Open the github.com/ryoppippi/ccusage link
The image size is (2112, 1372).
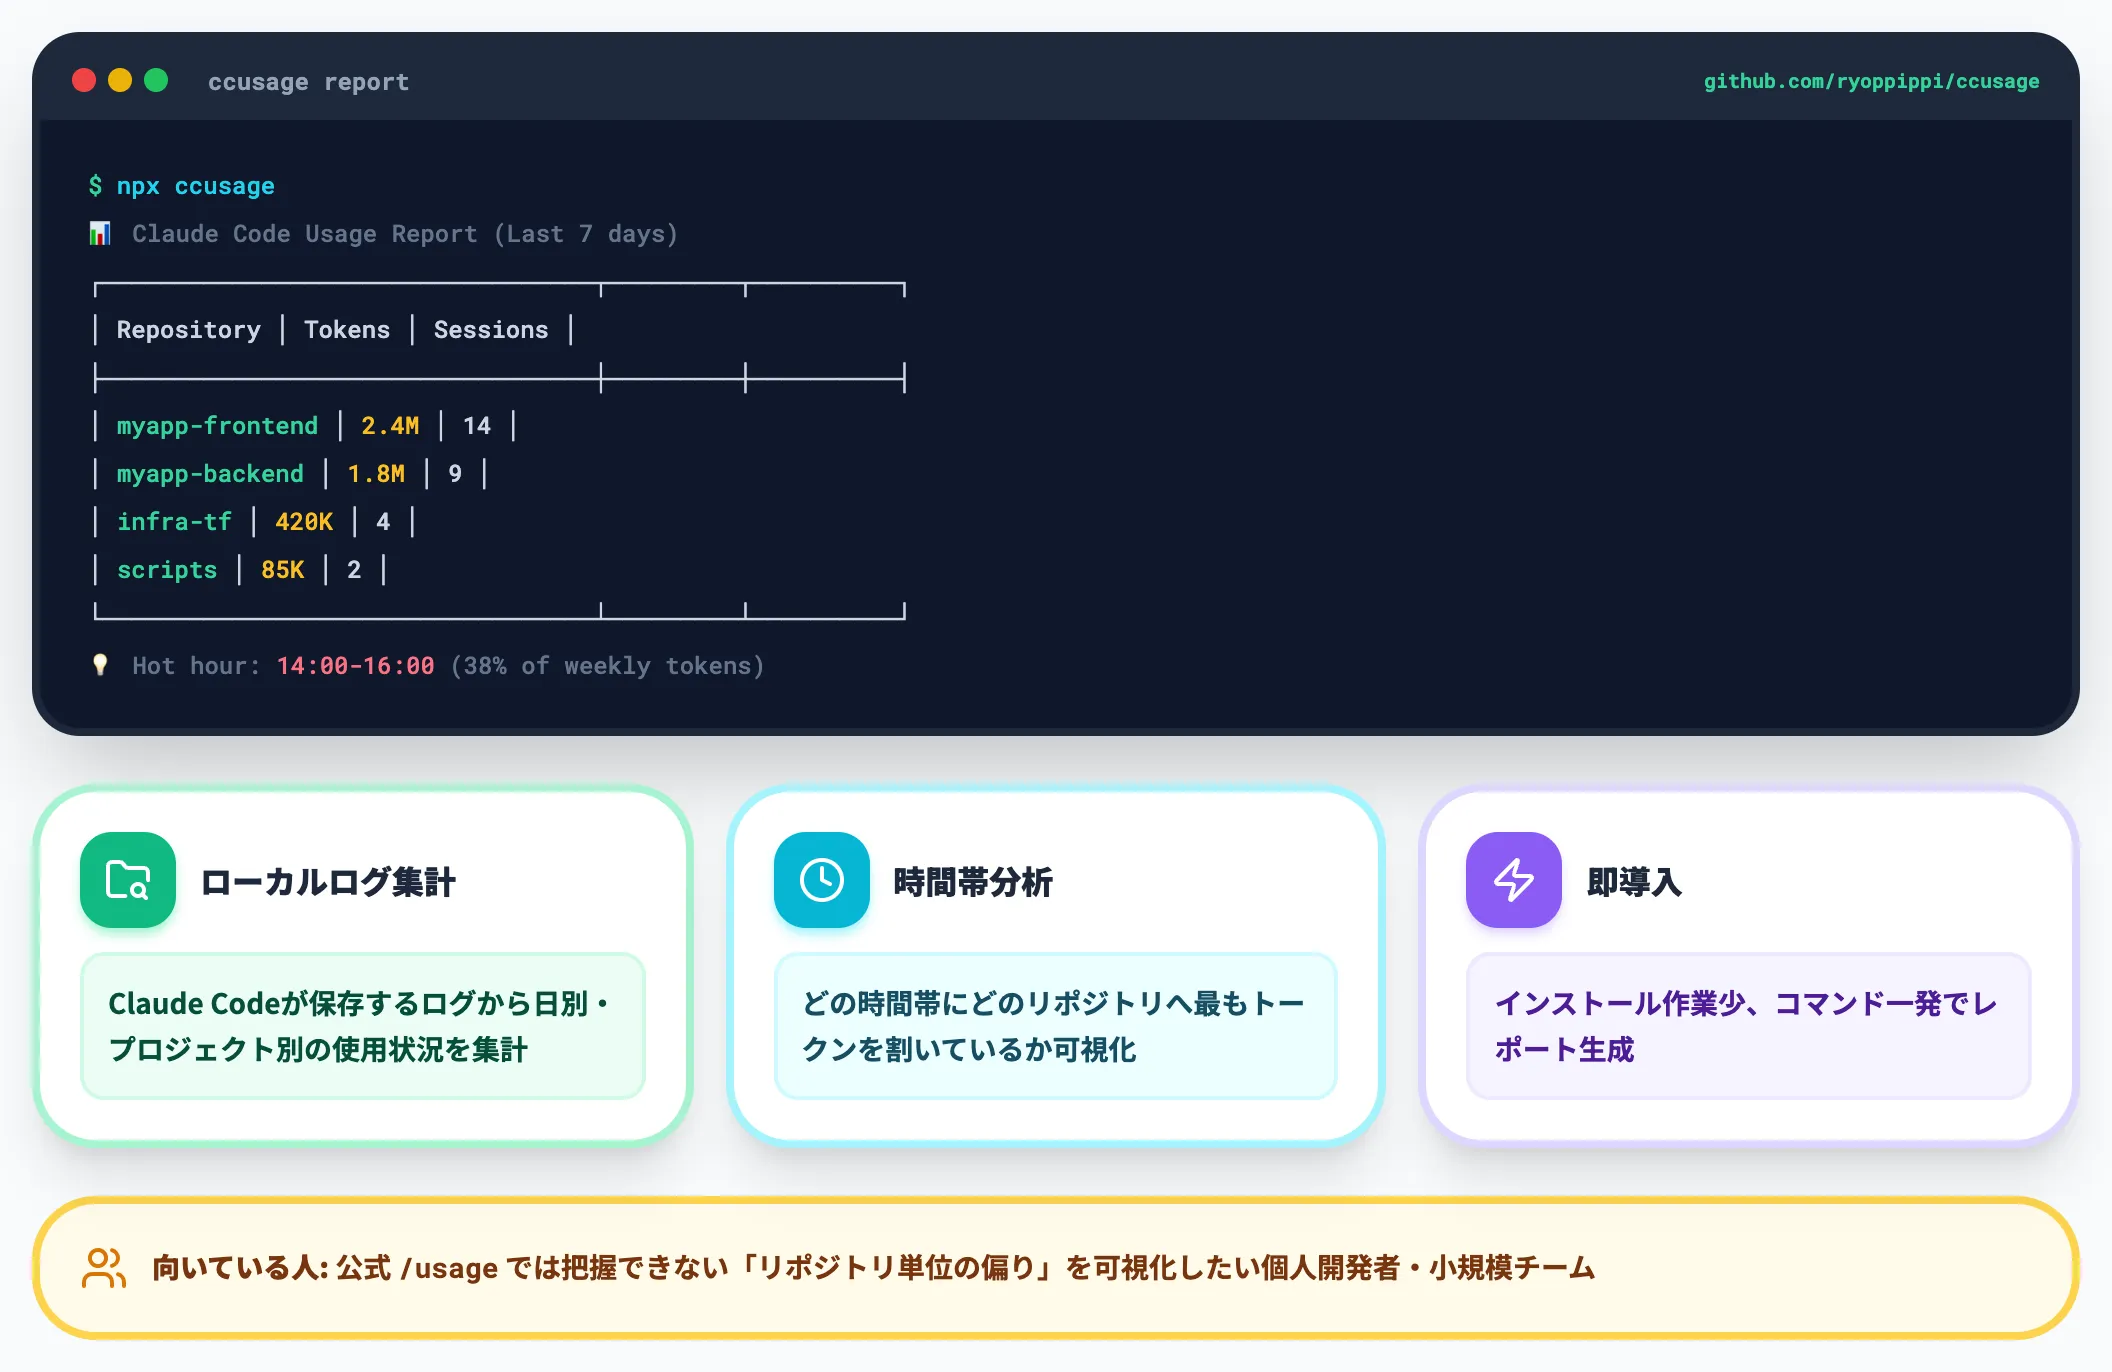1871,81
